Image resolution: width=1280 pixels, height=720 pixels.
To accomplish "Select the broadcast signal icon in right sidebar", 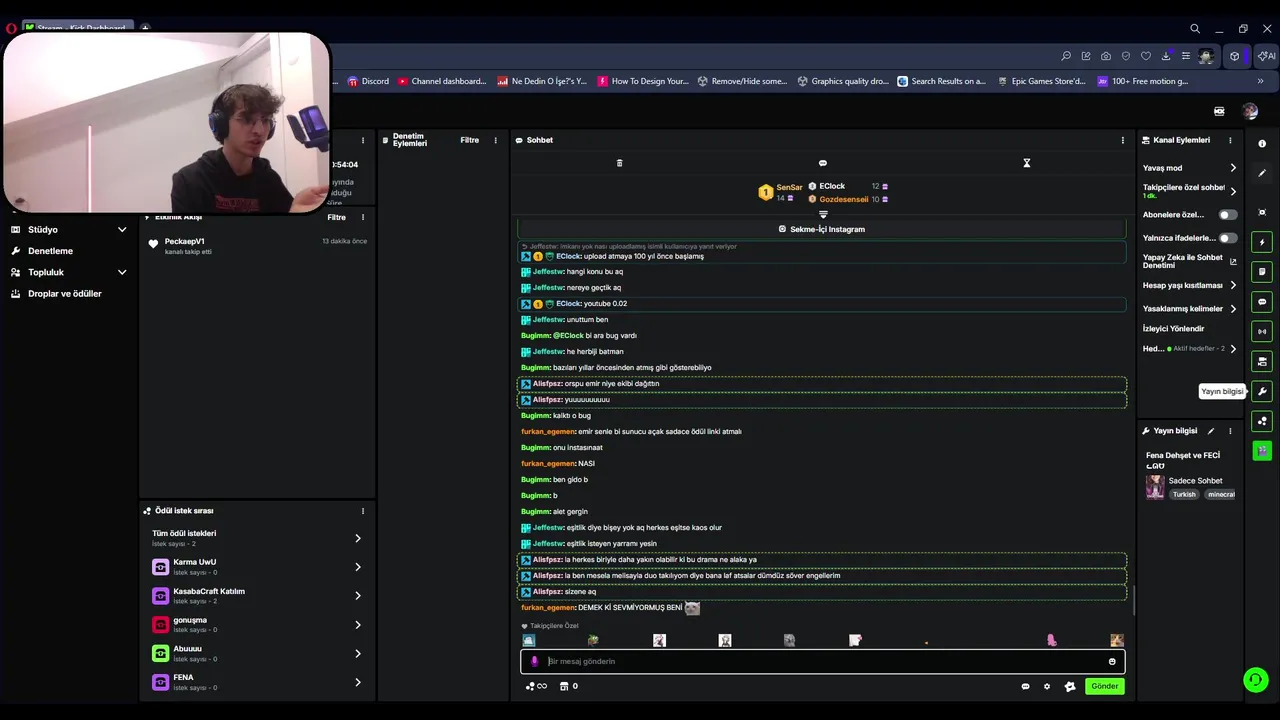I will [1262, 331].
